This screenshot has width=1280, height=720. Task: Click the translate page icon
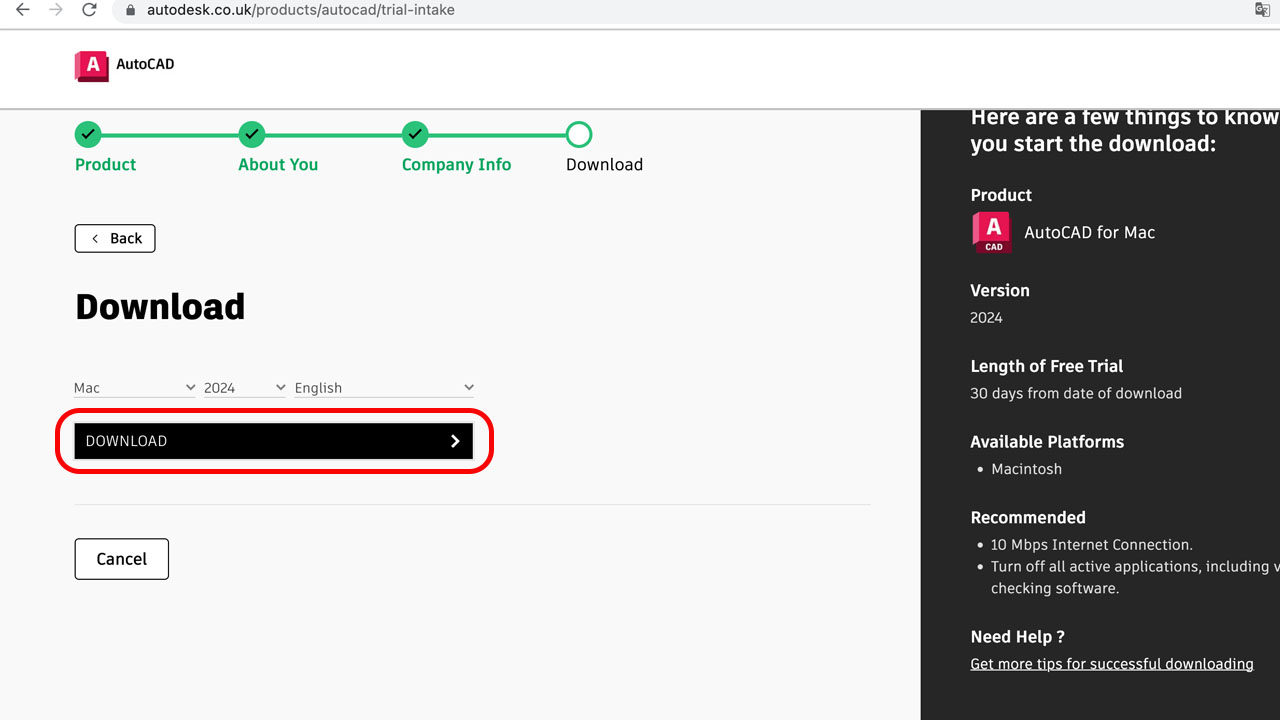(1262, 10)
